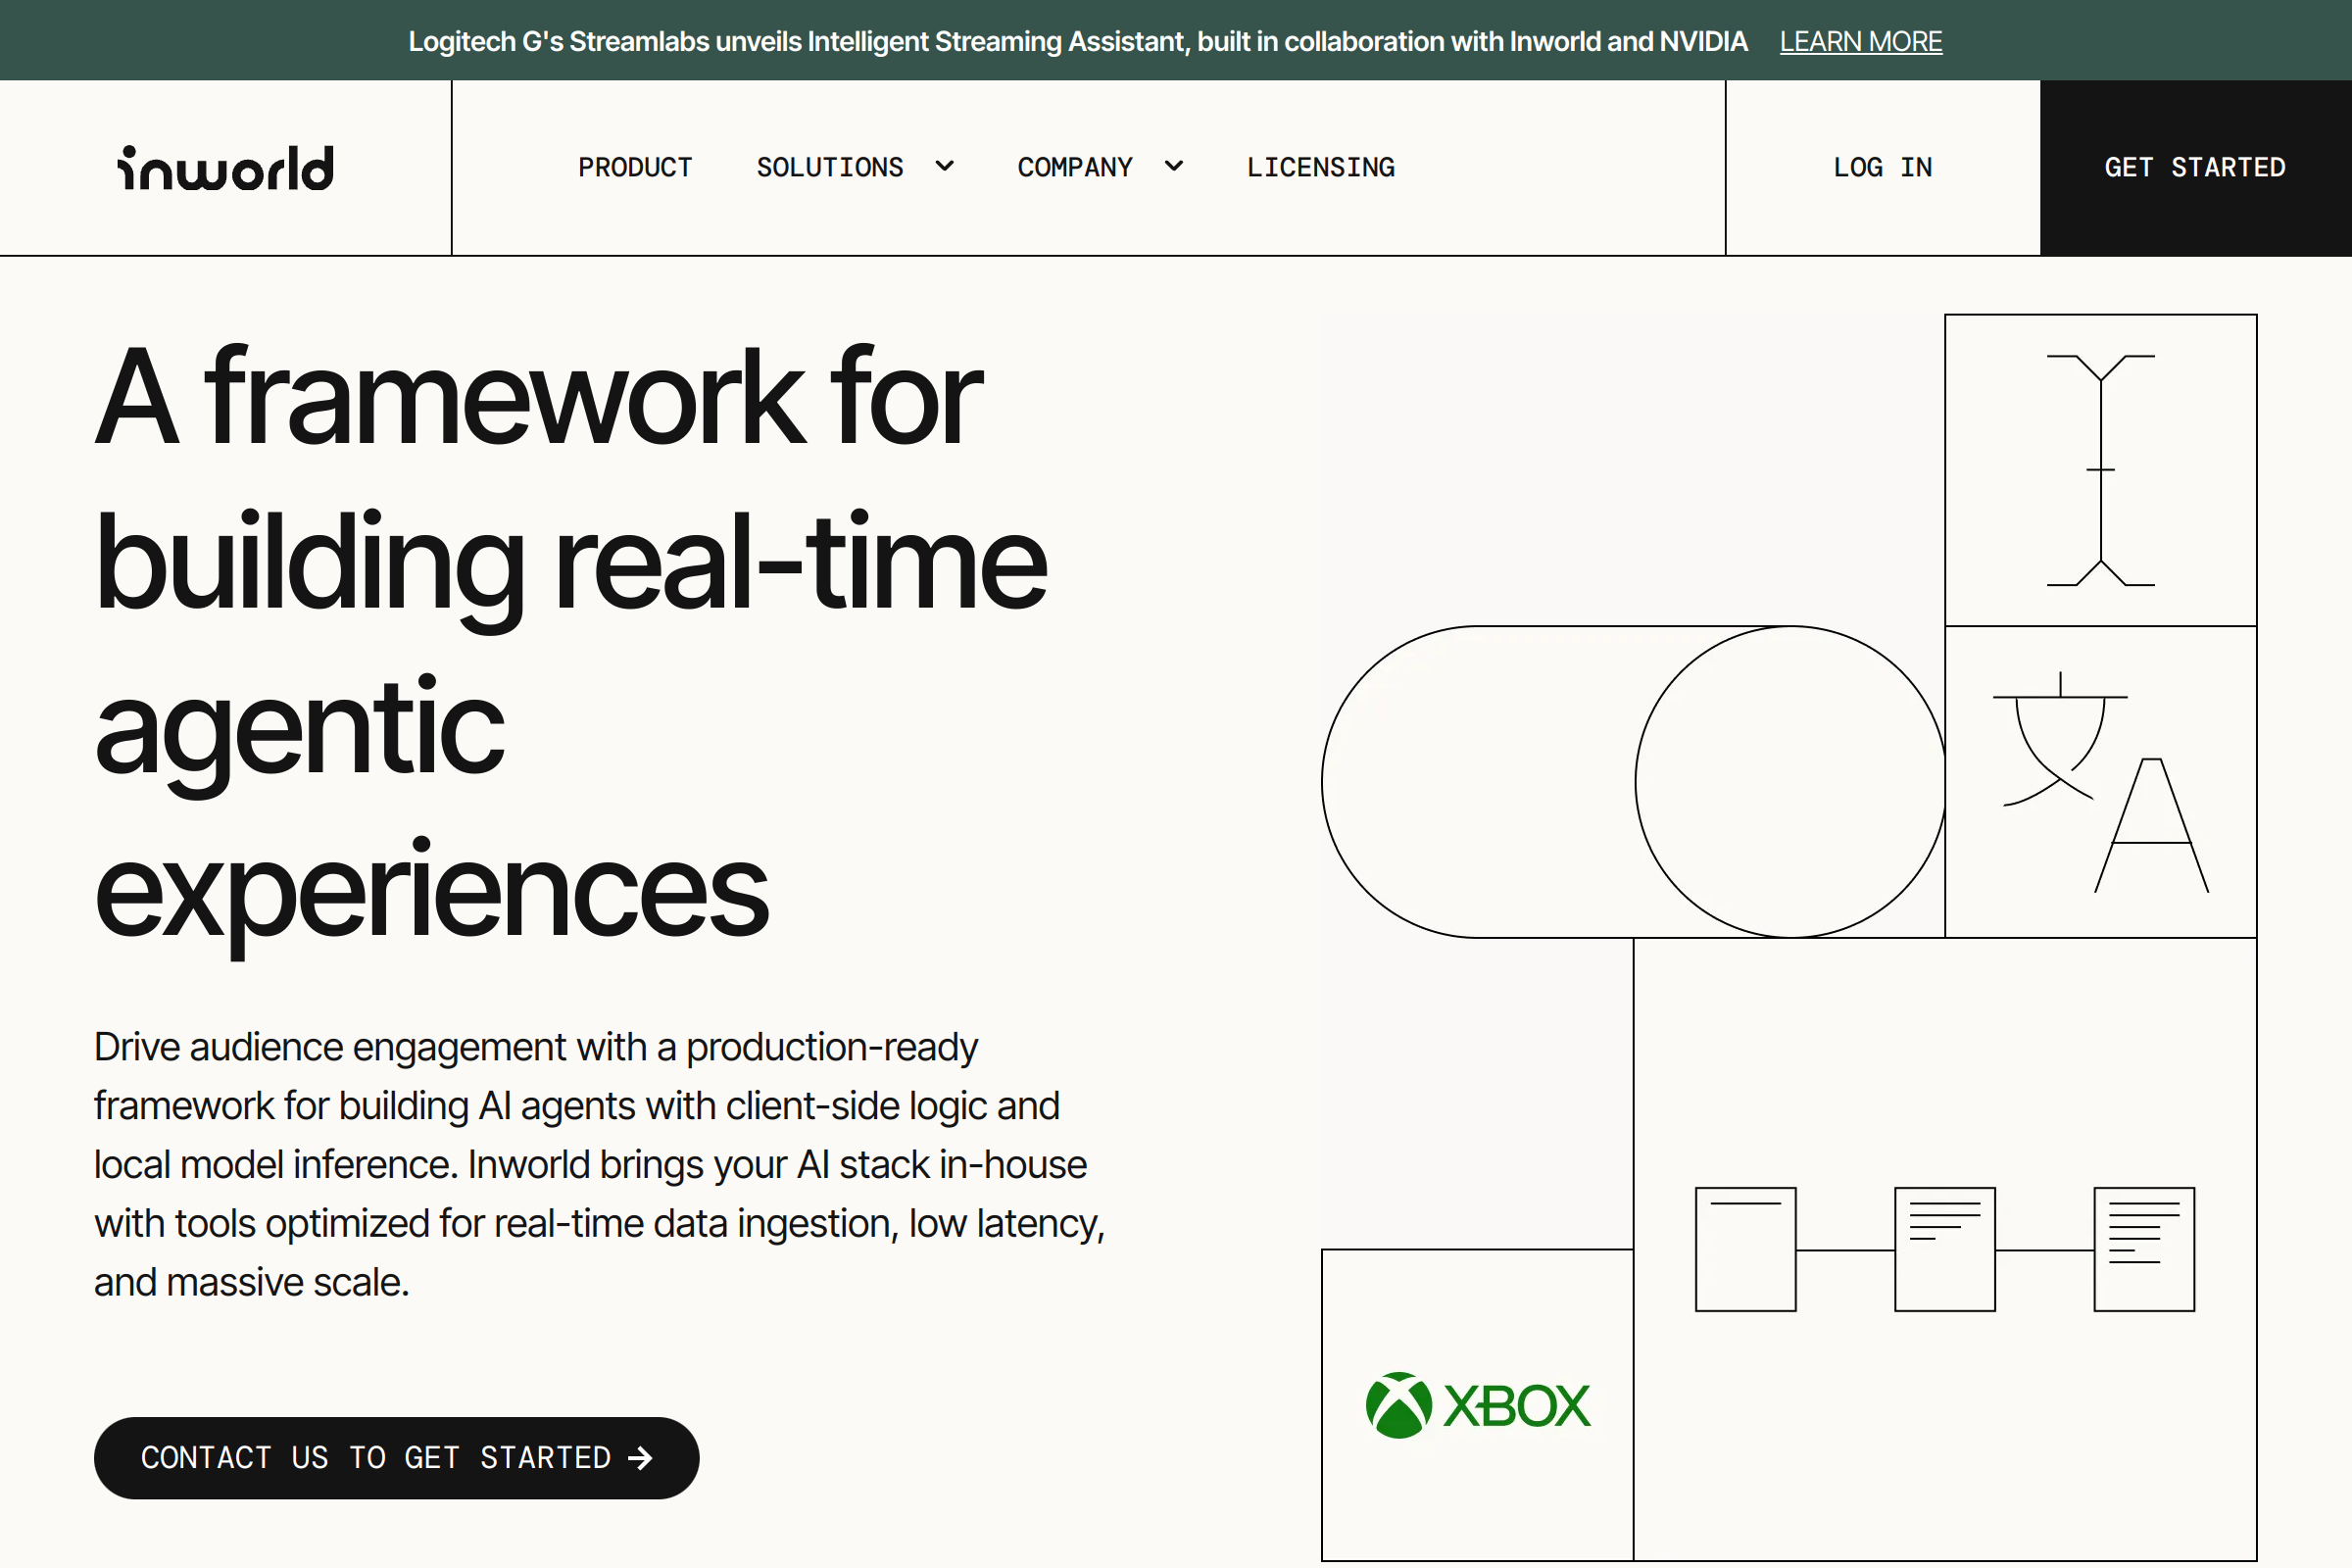Click the Streamlabs announcement banner text
The width and height of the screenshot is (2352, 1568).
[x=1077, y=41]
